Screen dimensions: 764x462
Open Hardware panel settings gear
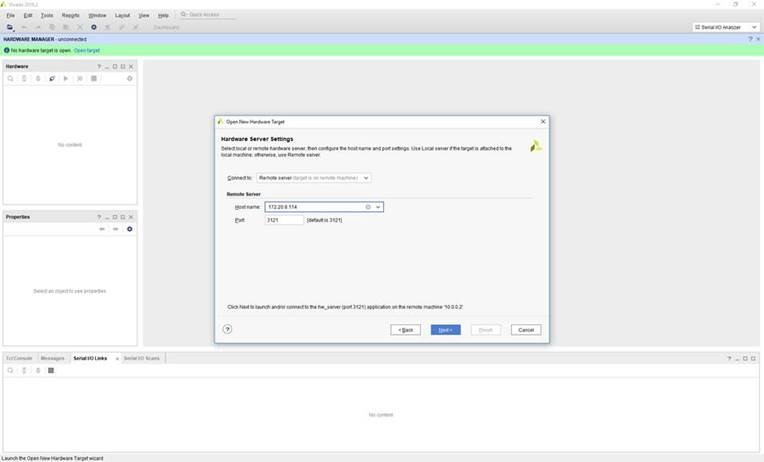point(130,78)
